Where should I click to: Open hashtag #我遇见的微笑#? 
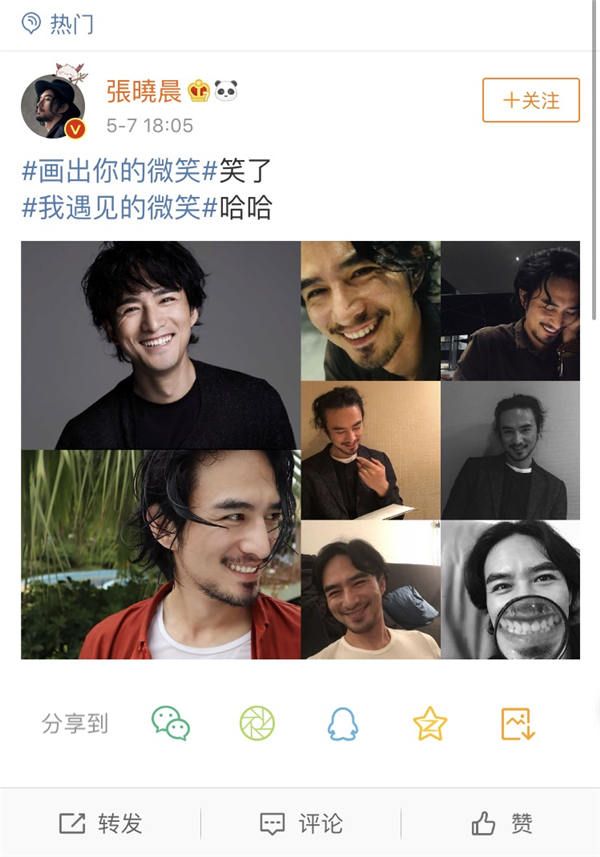pyautogui.click(x=120, y=208)
